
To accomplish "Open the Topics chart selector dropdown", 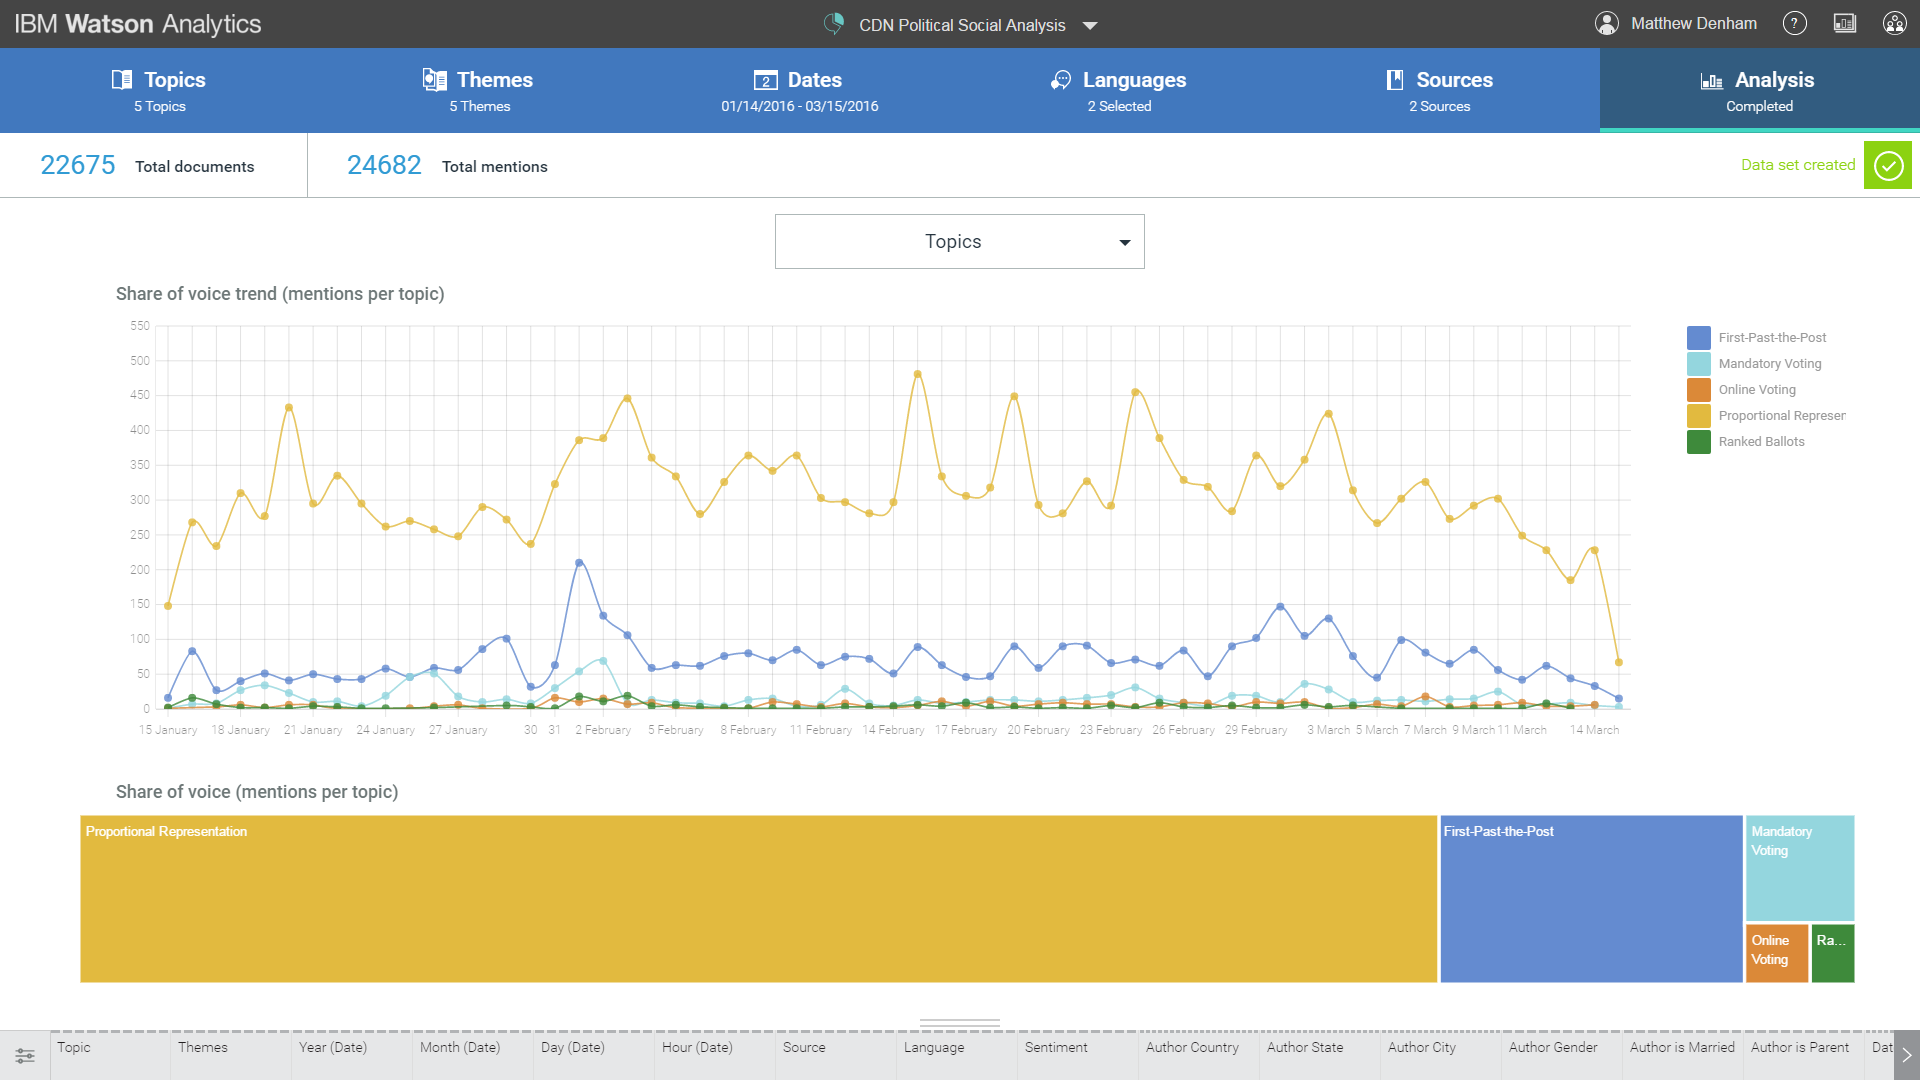I will (x=959, y=242).
